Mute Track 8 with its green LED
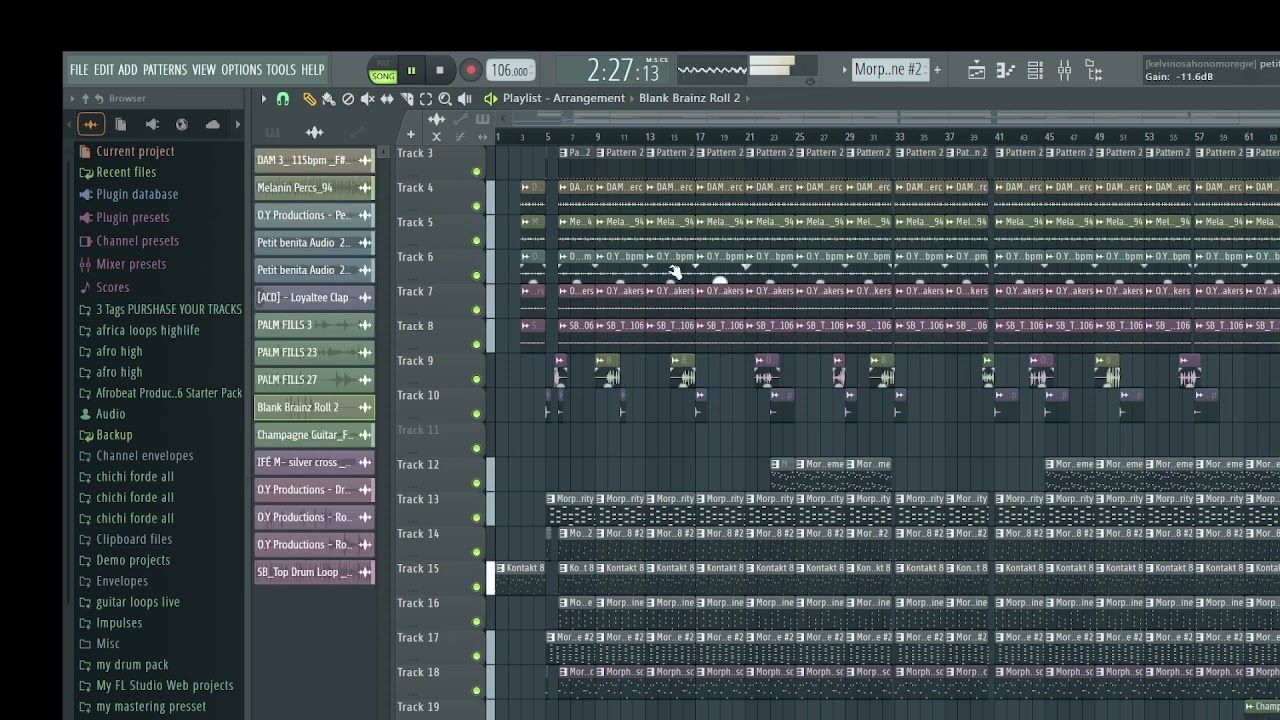Viewport: 1280px width, 720px height. (x=476, y=345)
